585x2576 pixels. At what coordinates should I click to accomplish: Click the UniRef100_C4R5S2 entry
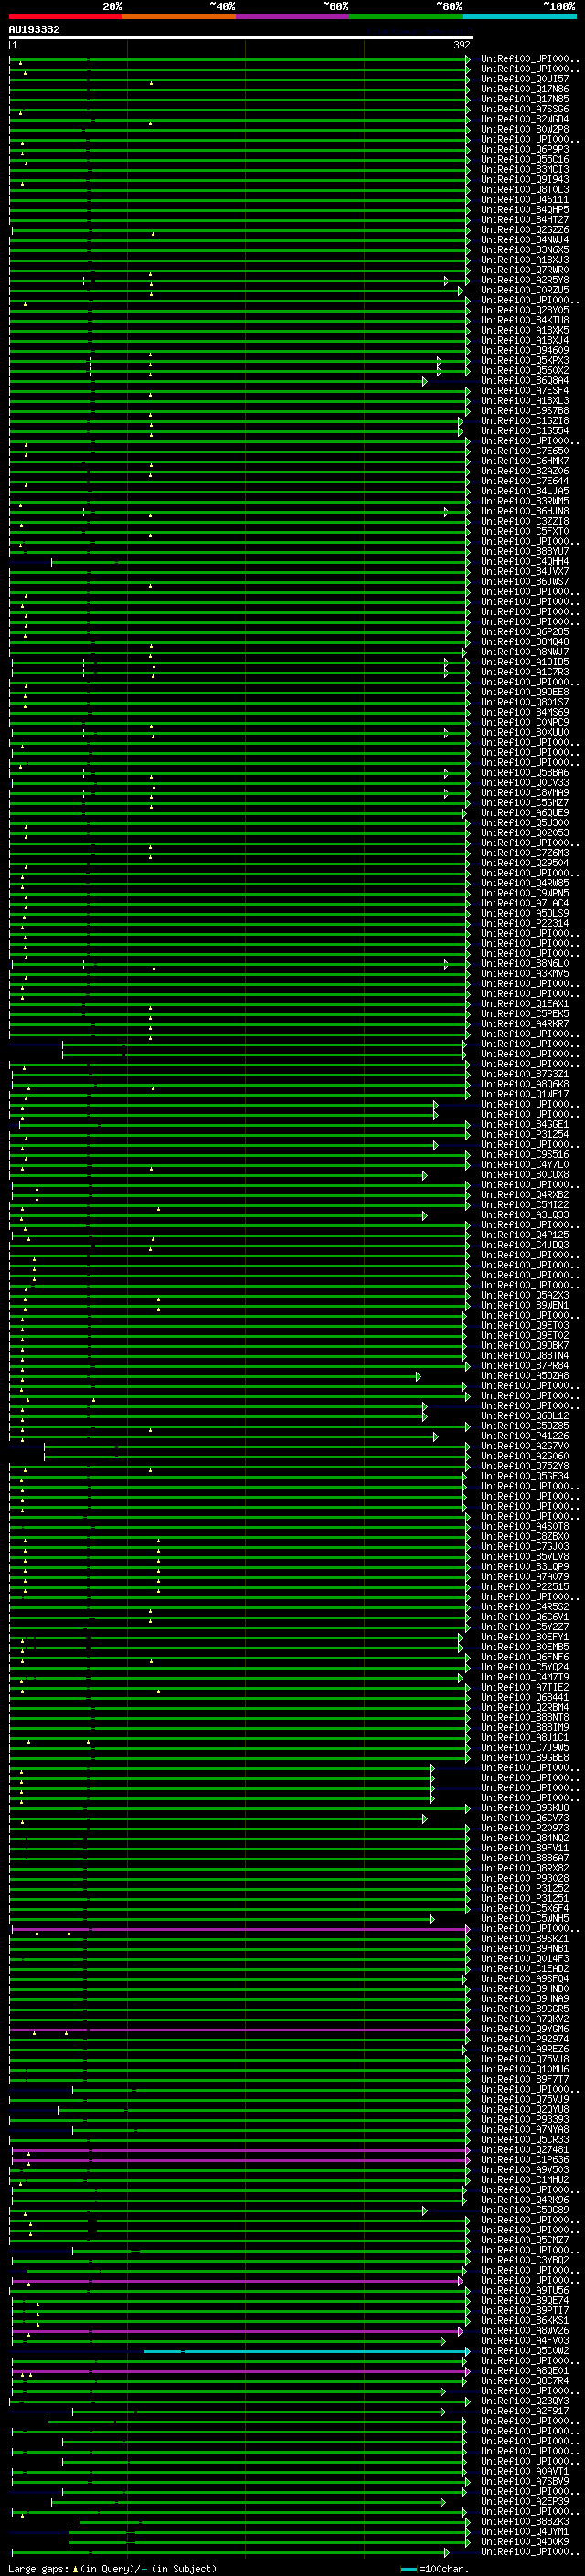click(525, 1606)
